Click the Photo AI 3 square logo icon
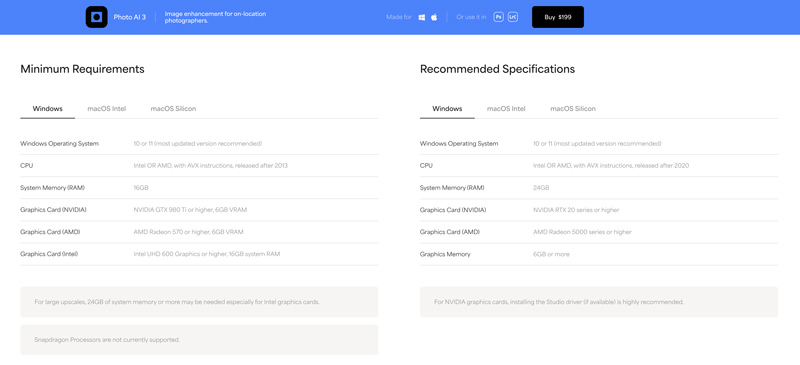 (96, 17)
